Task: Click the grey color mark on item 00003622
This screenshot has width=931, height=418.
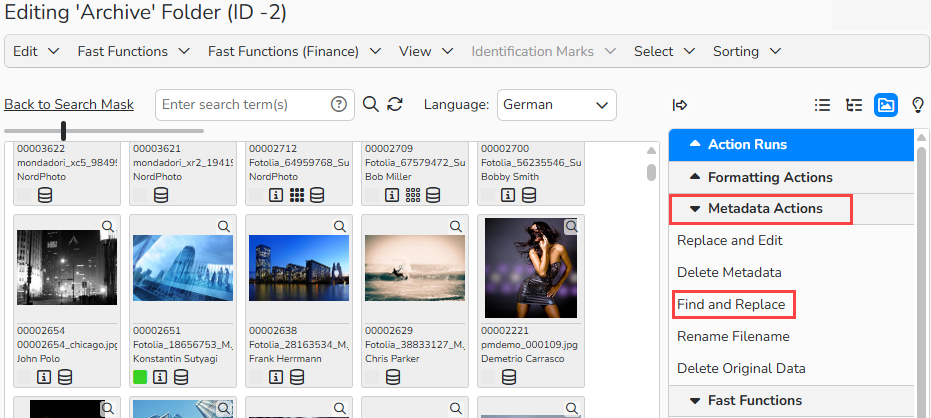Action: (x=24, y=195)
